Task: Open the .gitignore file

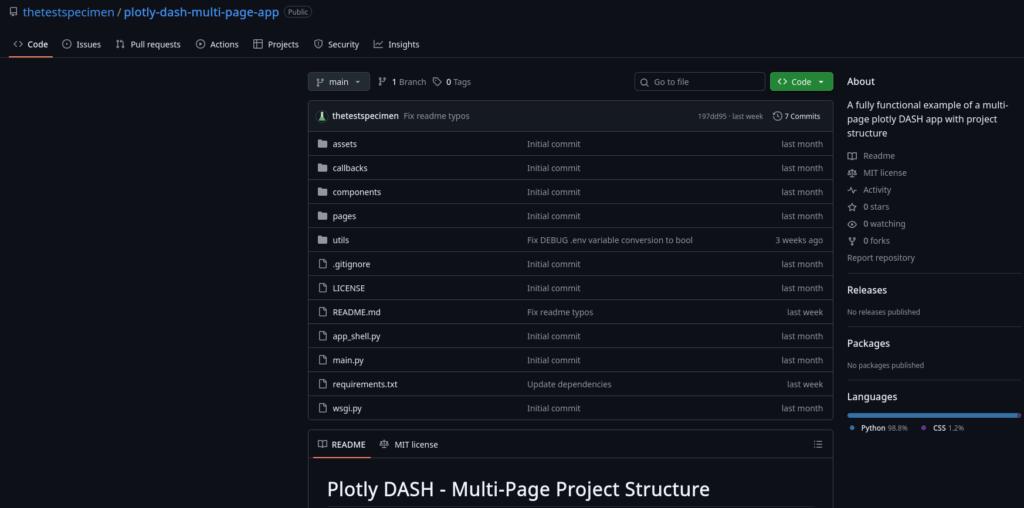Action: (x=351, y=264)
